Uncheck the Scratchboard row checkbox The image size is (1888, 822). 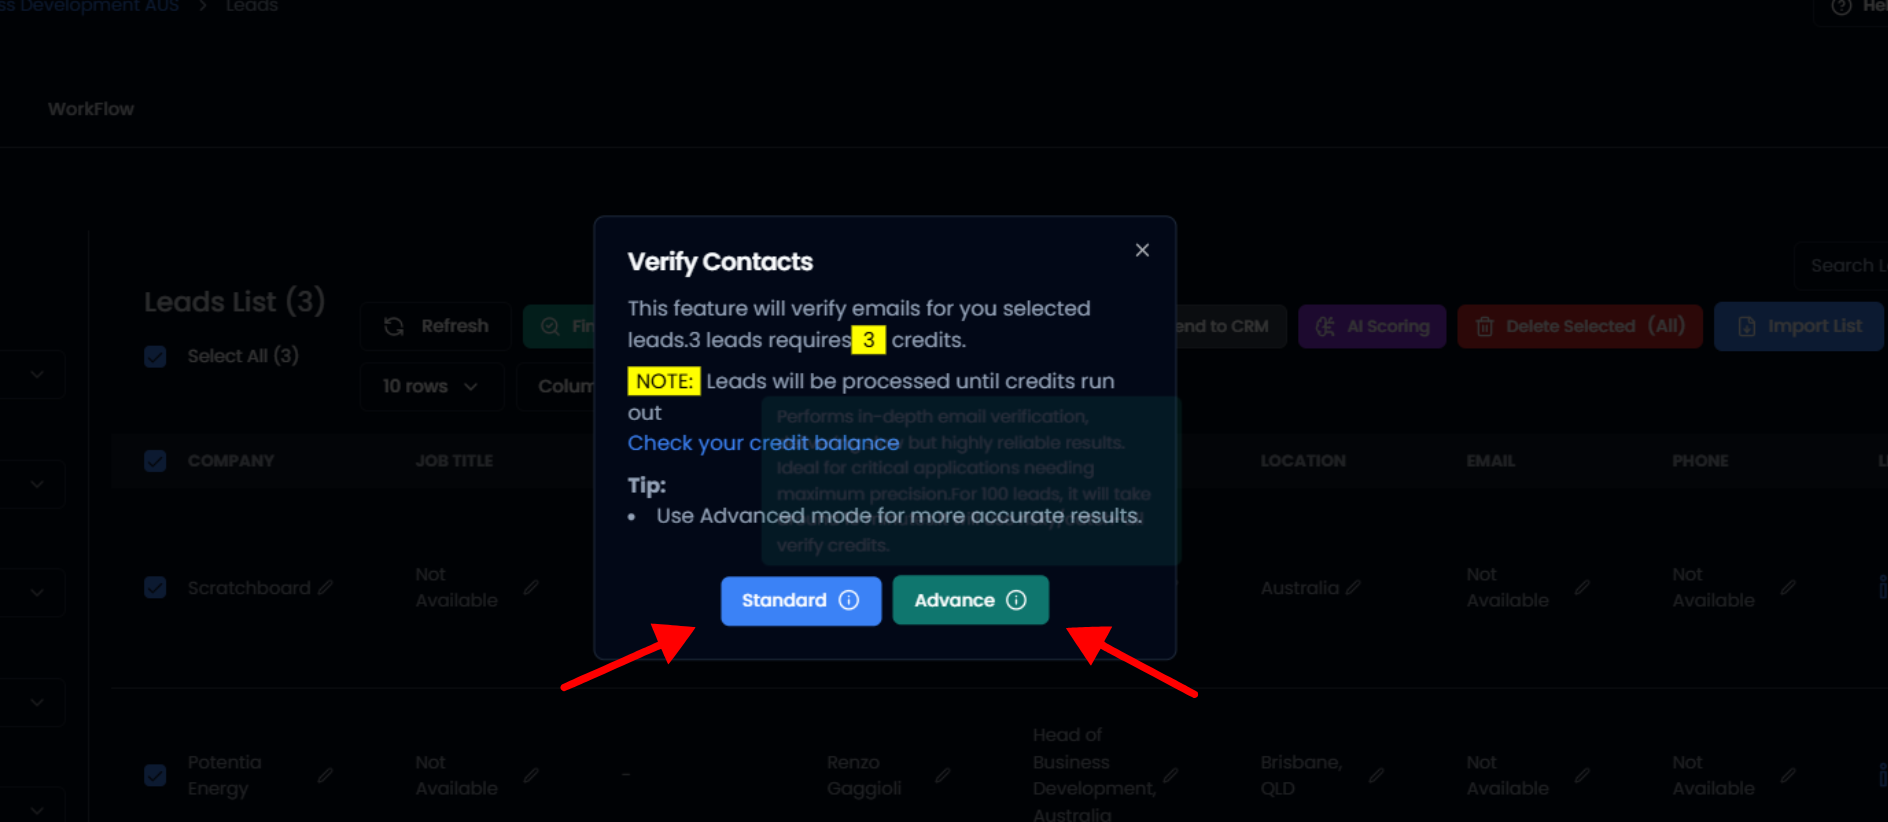[155, 587]
